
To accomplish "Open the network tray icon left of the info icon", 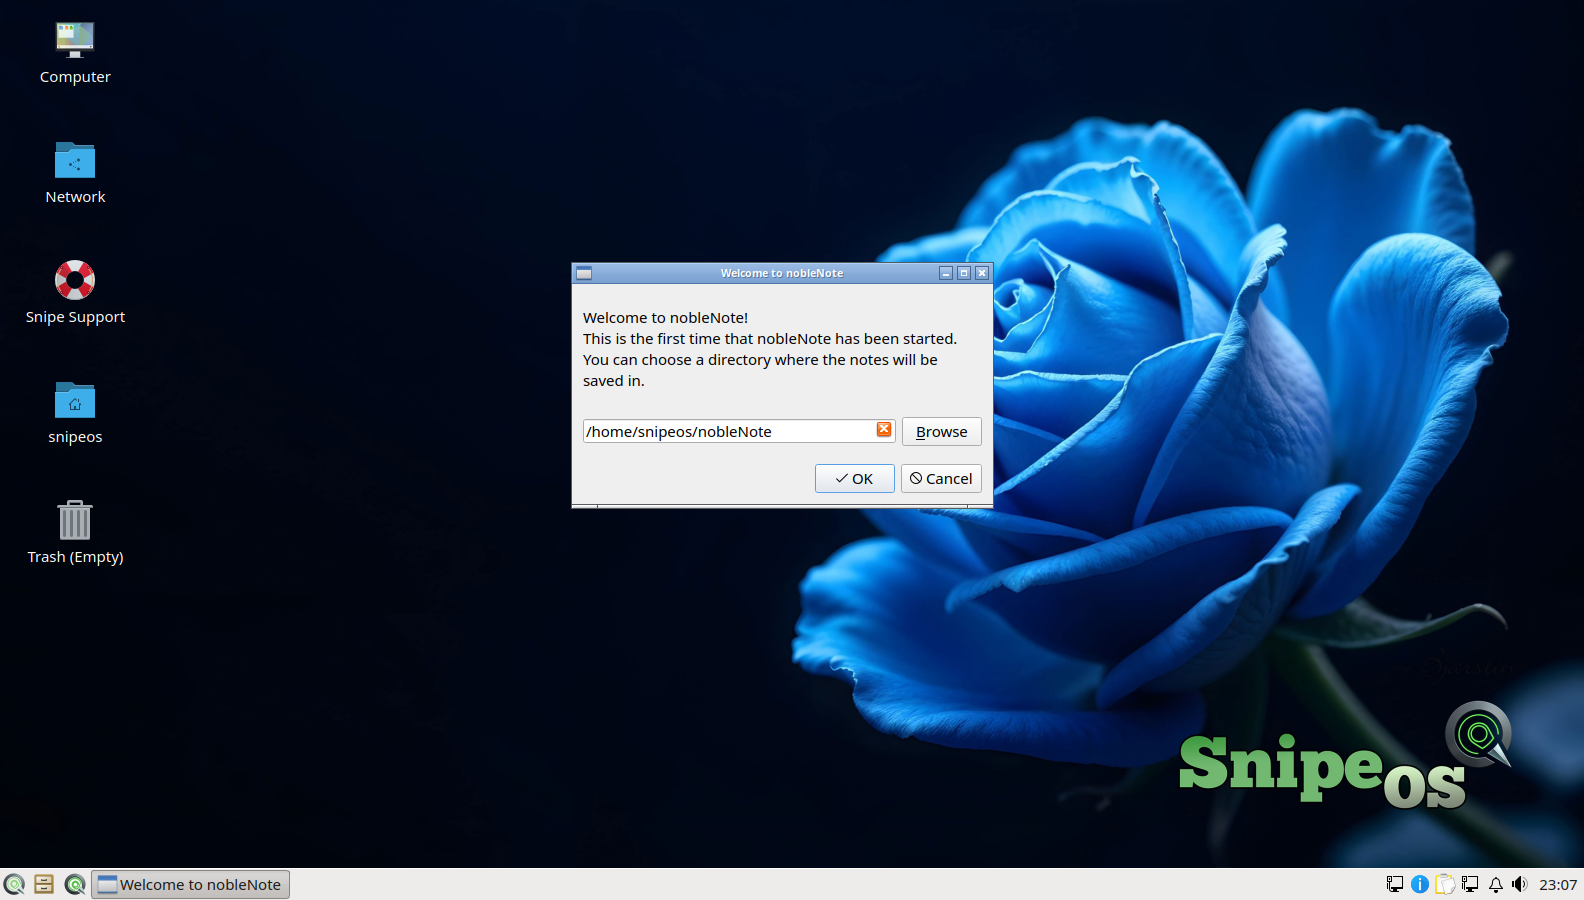I will [x=1394, y=884].
